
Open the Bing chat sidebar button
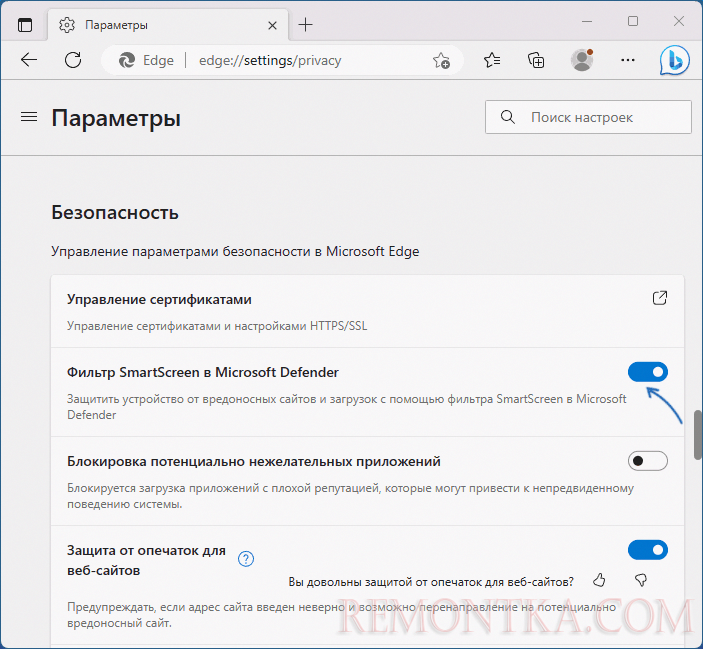[x=674, y=60]
